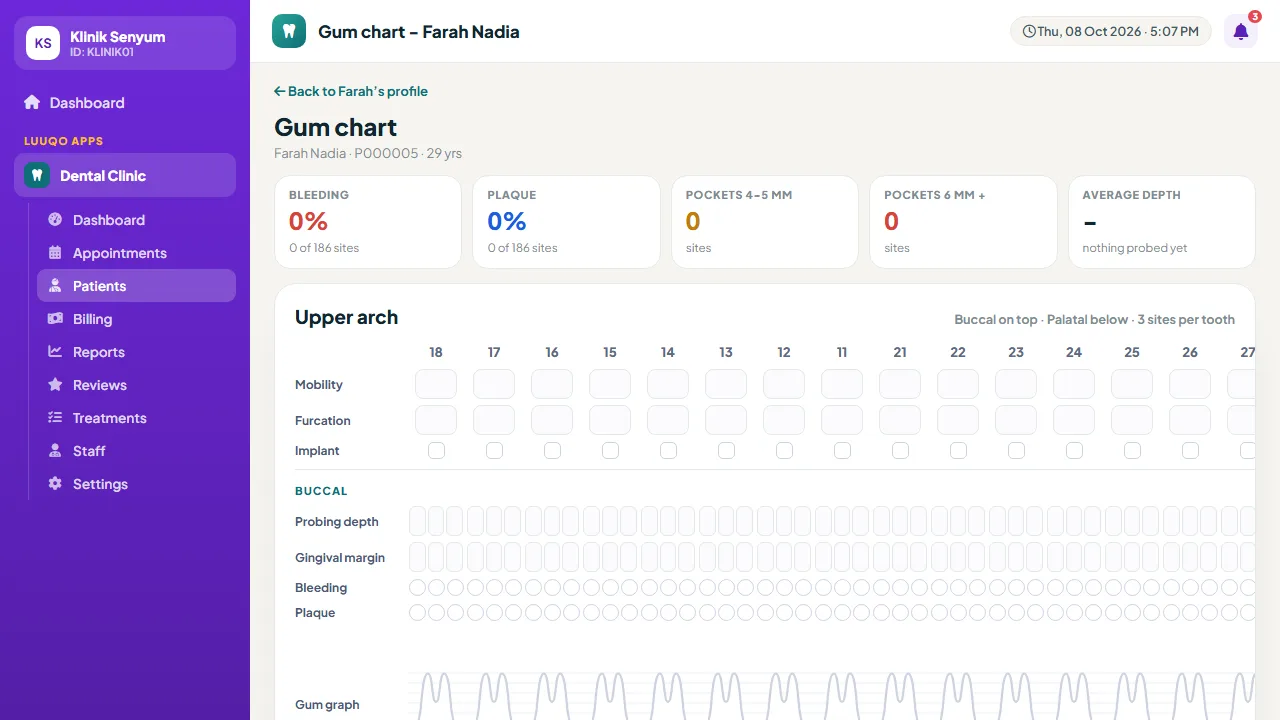Tick Implant checkbox for tooth 18
Image resolution: width=1280 pixels, height=720 pixels.
tap(436, 451)
